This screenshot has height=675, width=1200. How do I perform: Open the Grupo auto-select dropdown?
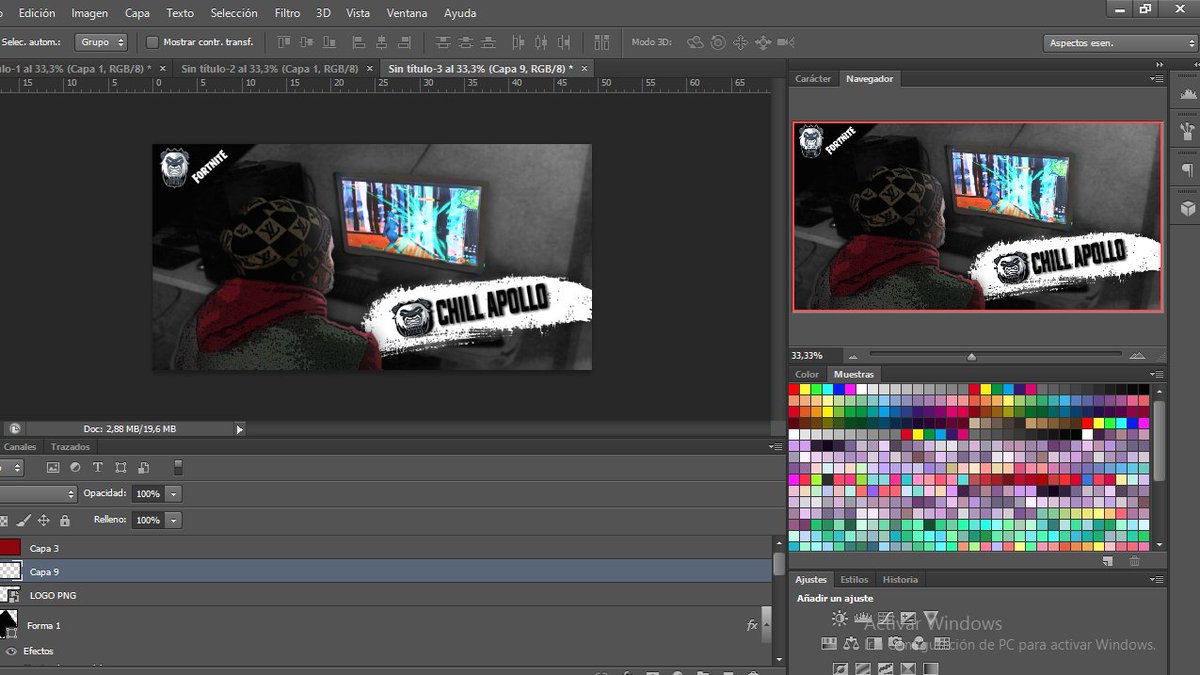coord(103,42)
